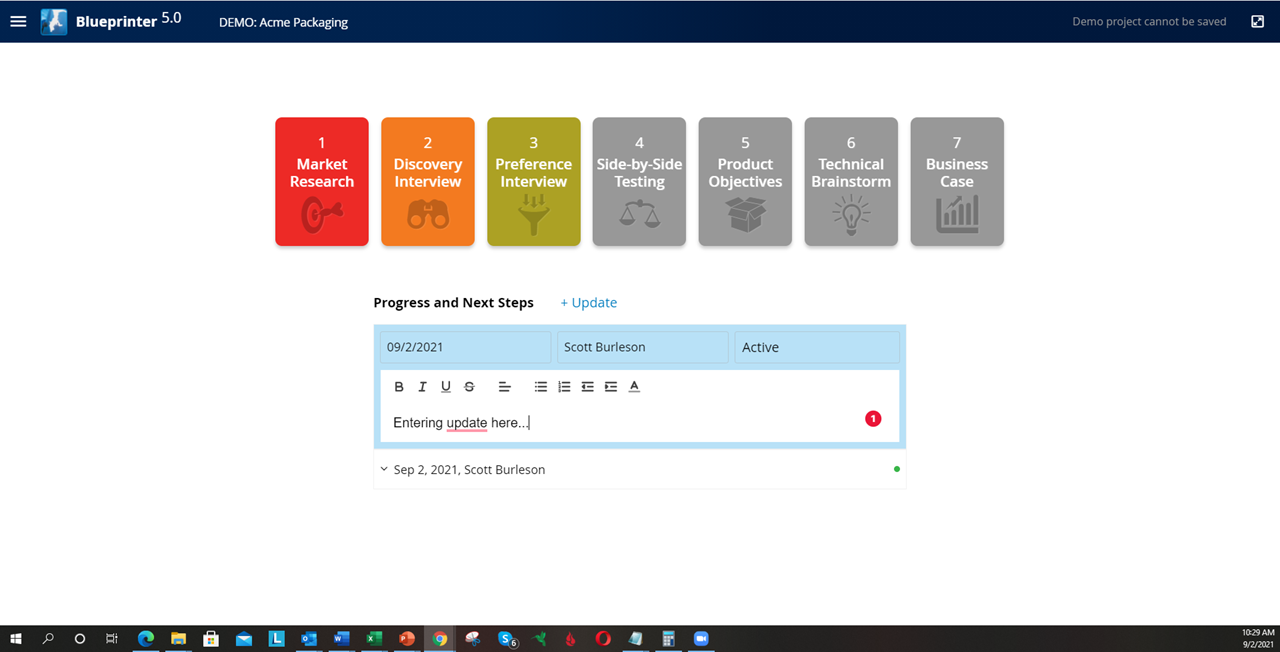Open Zoom from the taskbar
Image resolution: width=1280 pixels, height=652 pixels.
click(x=701, y=638)
